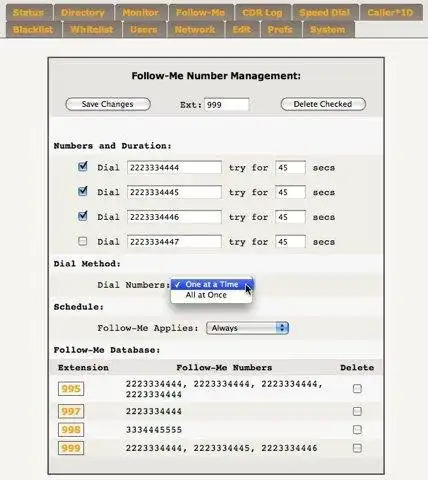Open the Status tab
The image size is (428, 480).
pyautogui.click(x=29, y=13)
